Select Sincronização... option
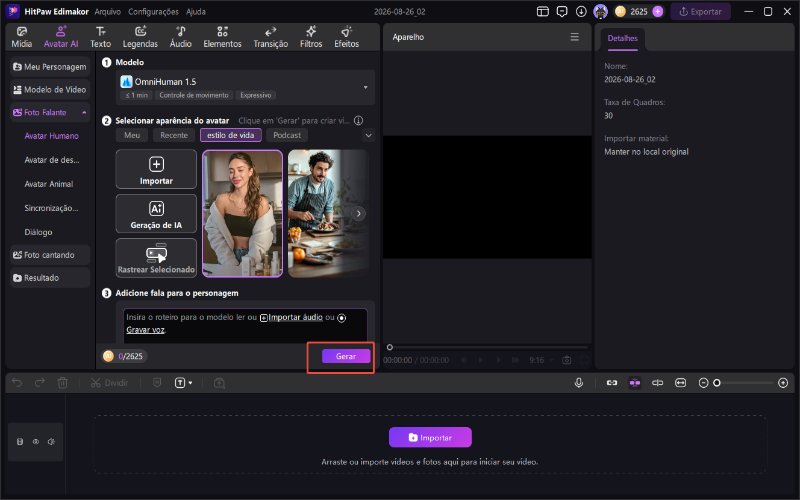Viewport: 800px width, 500px height. click(x=52, y=208)
